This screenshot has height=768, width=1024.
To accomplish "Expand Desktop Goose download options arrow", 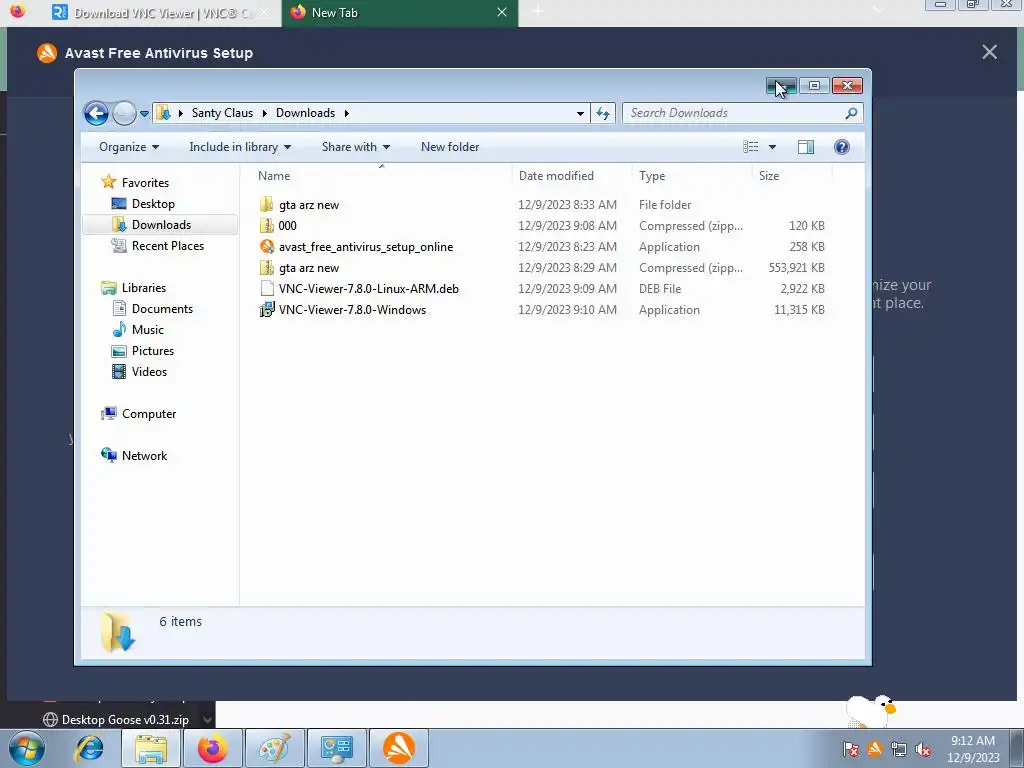I will tap(207, 720).
